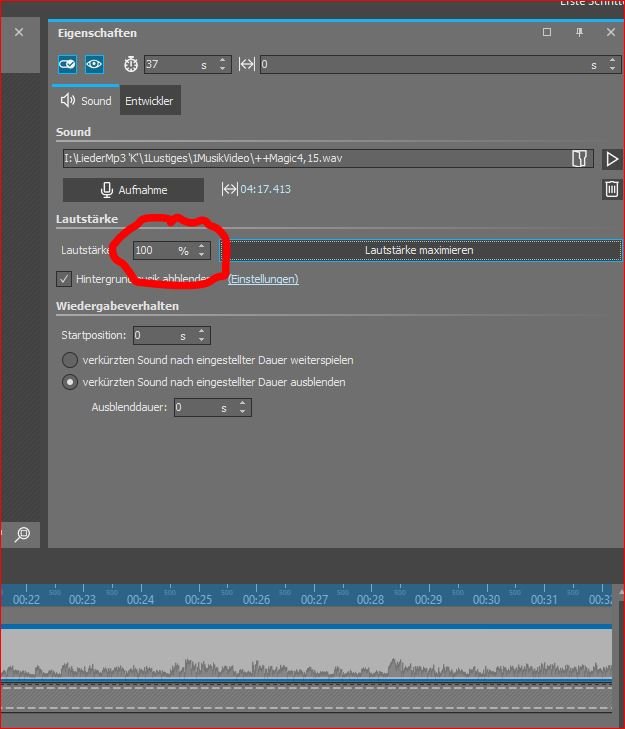Toggle the eye visibility icon
This screenshot has height=729, width=625.
click(94, 64)
